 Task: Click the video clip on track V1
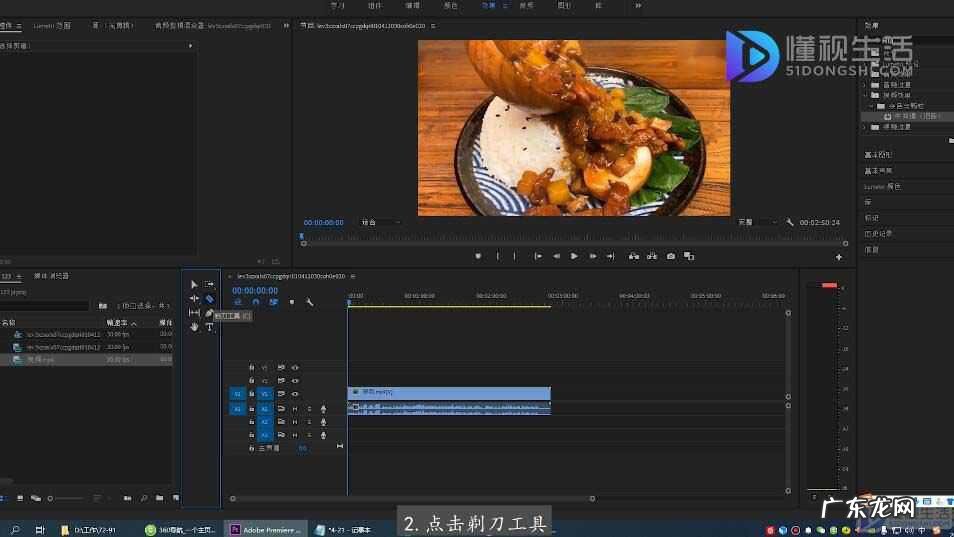449,393
